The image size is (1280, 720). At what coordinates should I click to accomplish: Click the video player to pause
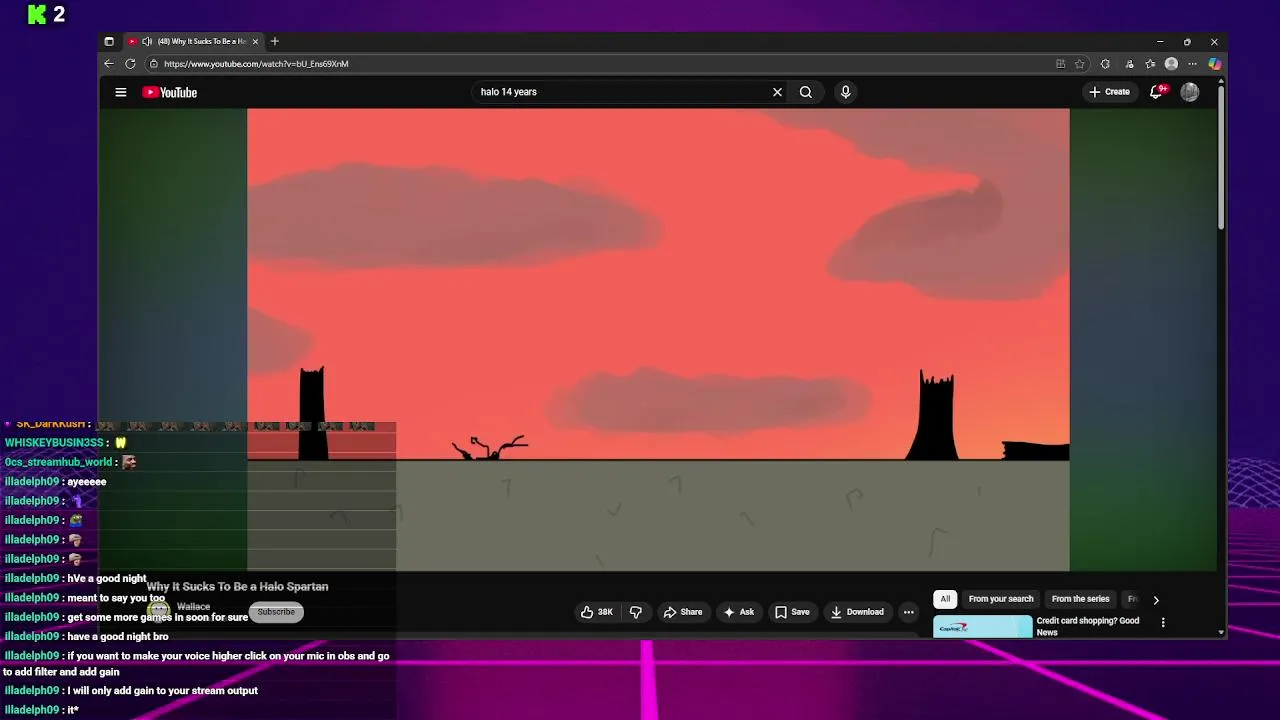click(658, 340)
